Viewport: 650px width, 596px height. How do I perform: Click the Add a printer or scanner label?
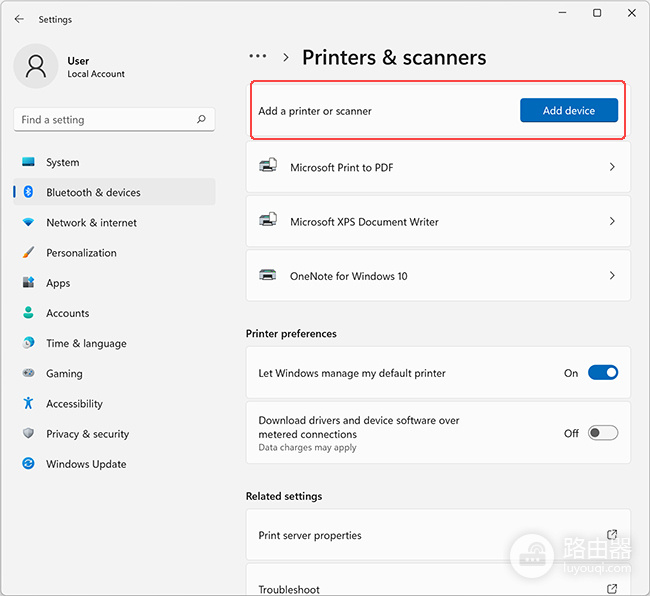(x=315, y=111)
